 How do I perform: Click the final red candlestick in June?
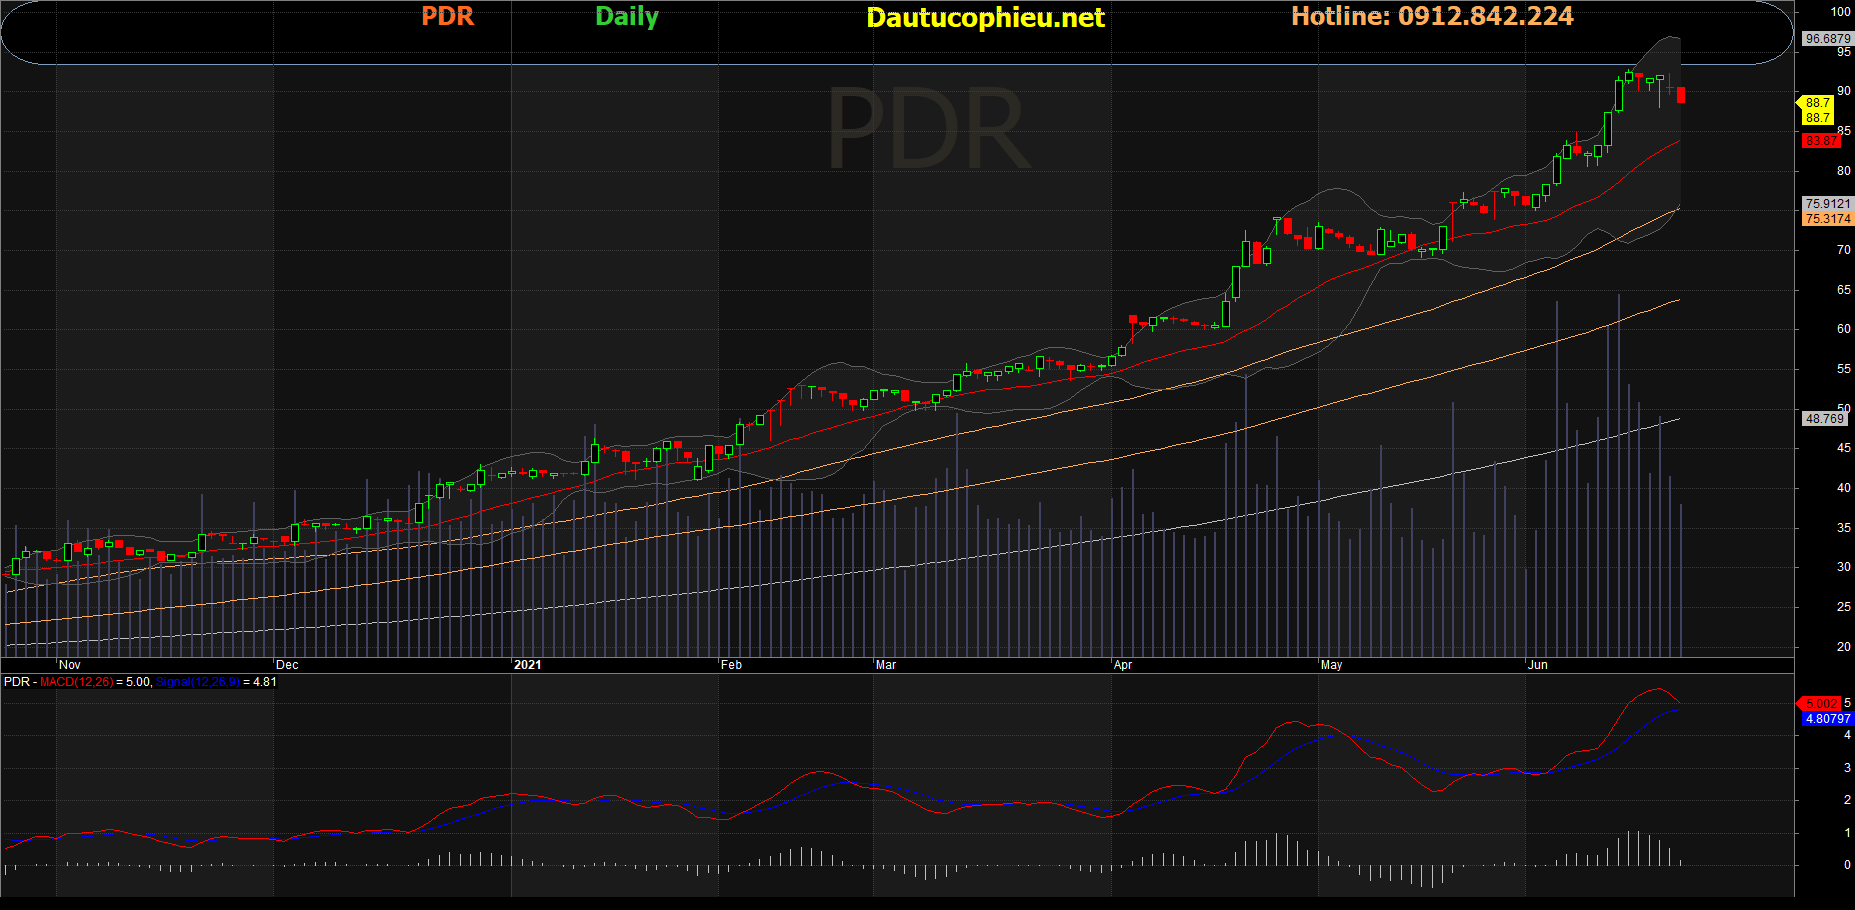[x=1681, y=95]
